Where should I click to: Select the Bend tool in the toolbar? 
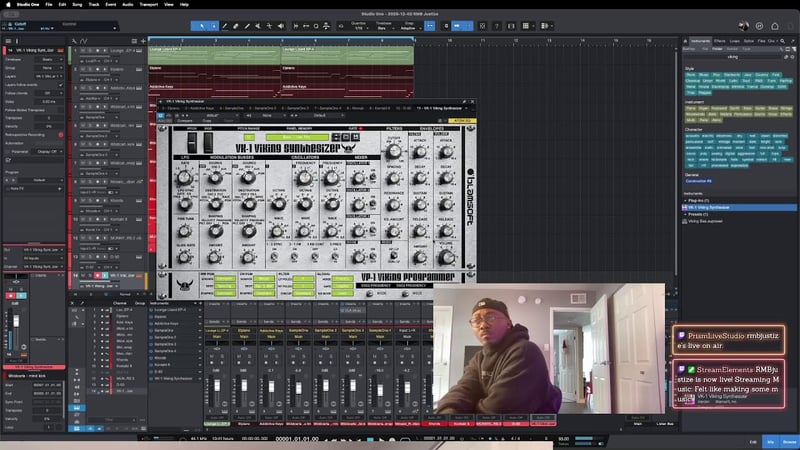[x=269, y=26]
